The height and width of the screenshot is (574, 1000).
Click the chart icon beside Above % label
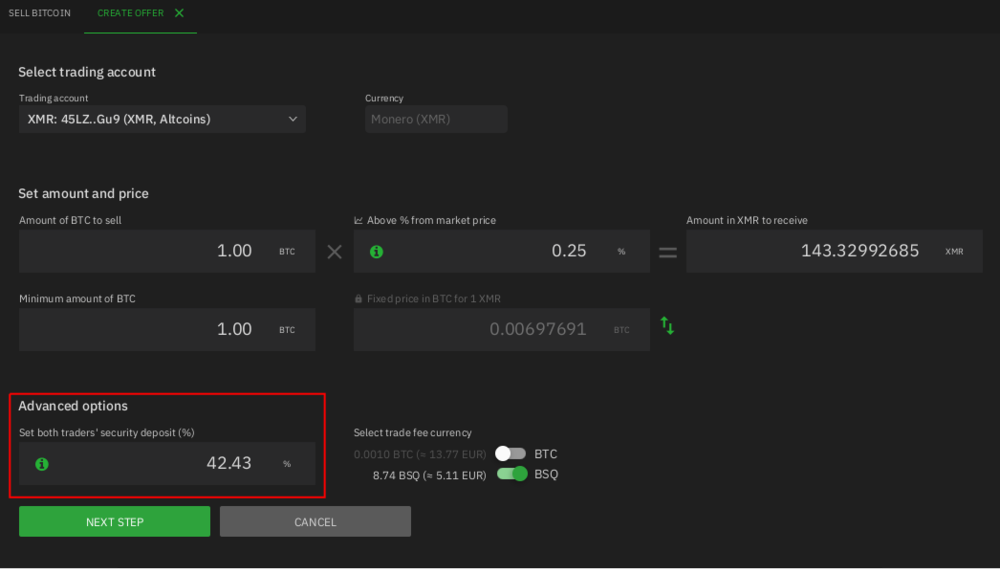coord(358,221)
